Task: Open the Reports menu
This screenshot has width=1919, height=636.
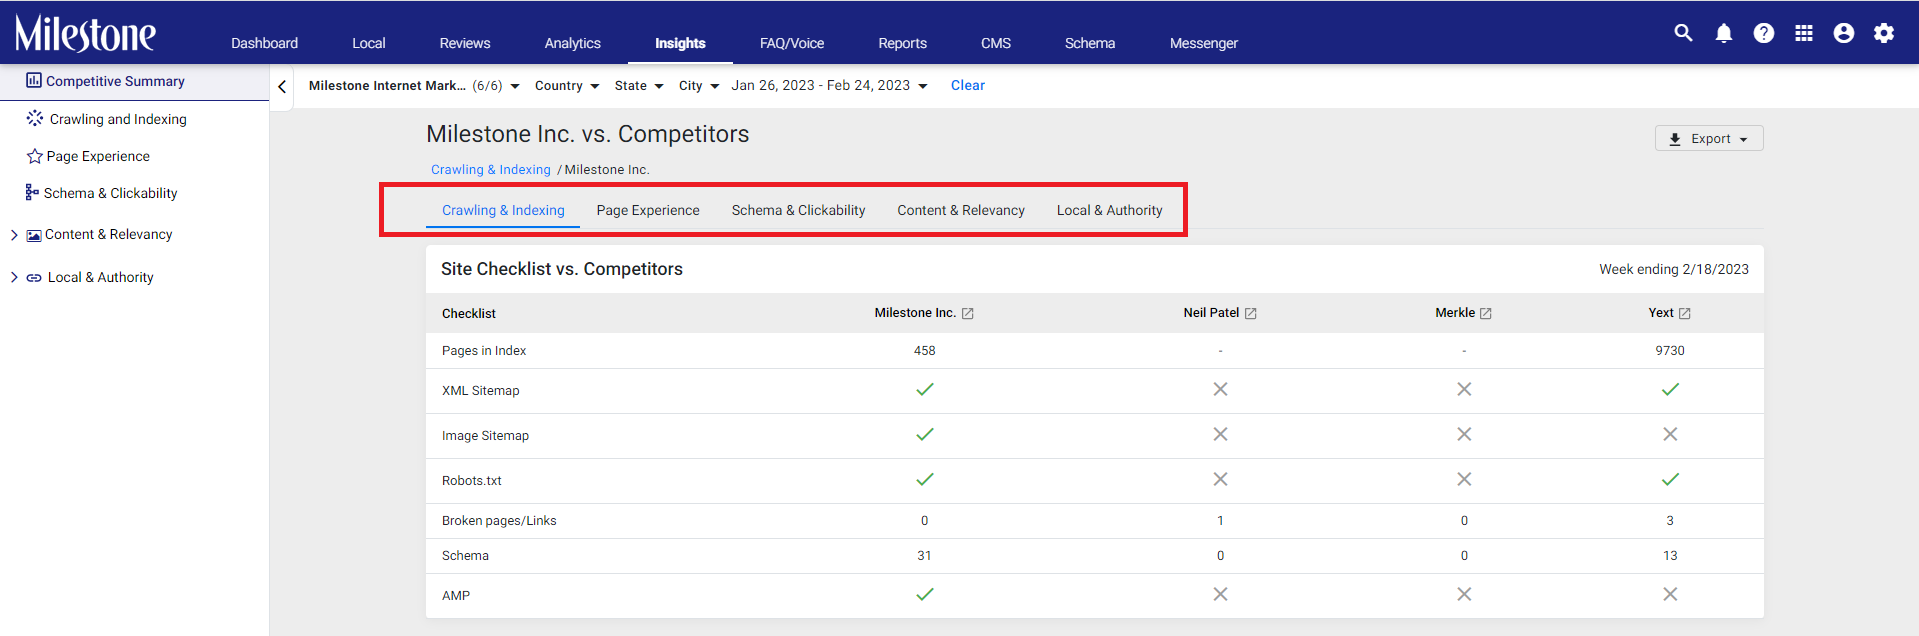Action: (x=903, y=43)
